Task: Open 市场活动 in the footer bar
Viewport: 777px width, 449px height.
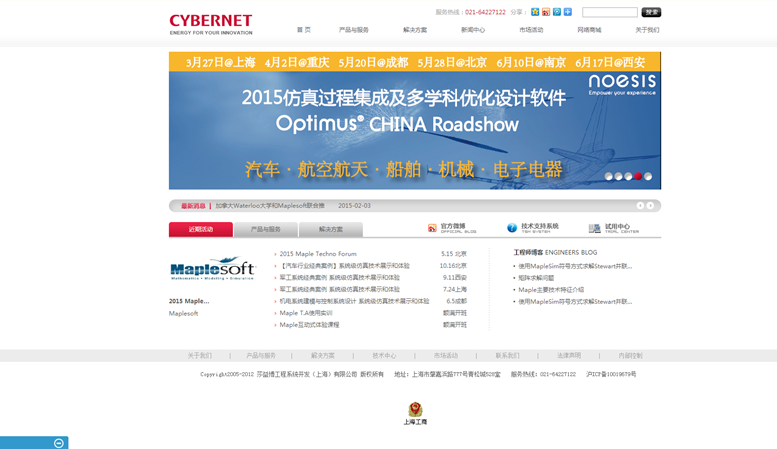Action: click(x=446, y=356)
